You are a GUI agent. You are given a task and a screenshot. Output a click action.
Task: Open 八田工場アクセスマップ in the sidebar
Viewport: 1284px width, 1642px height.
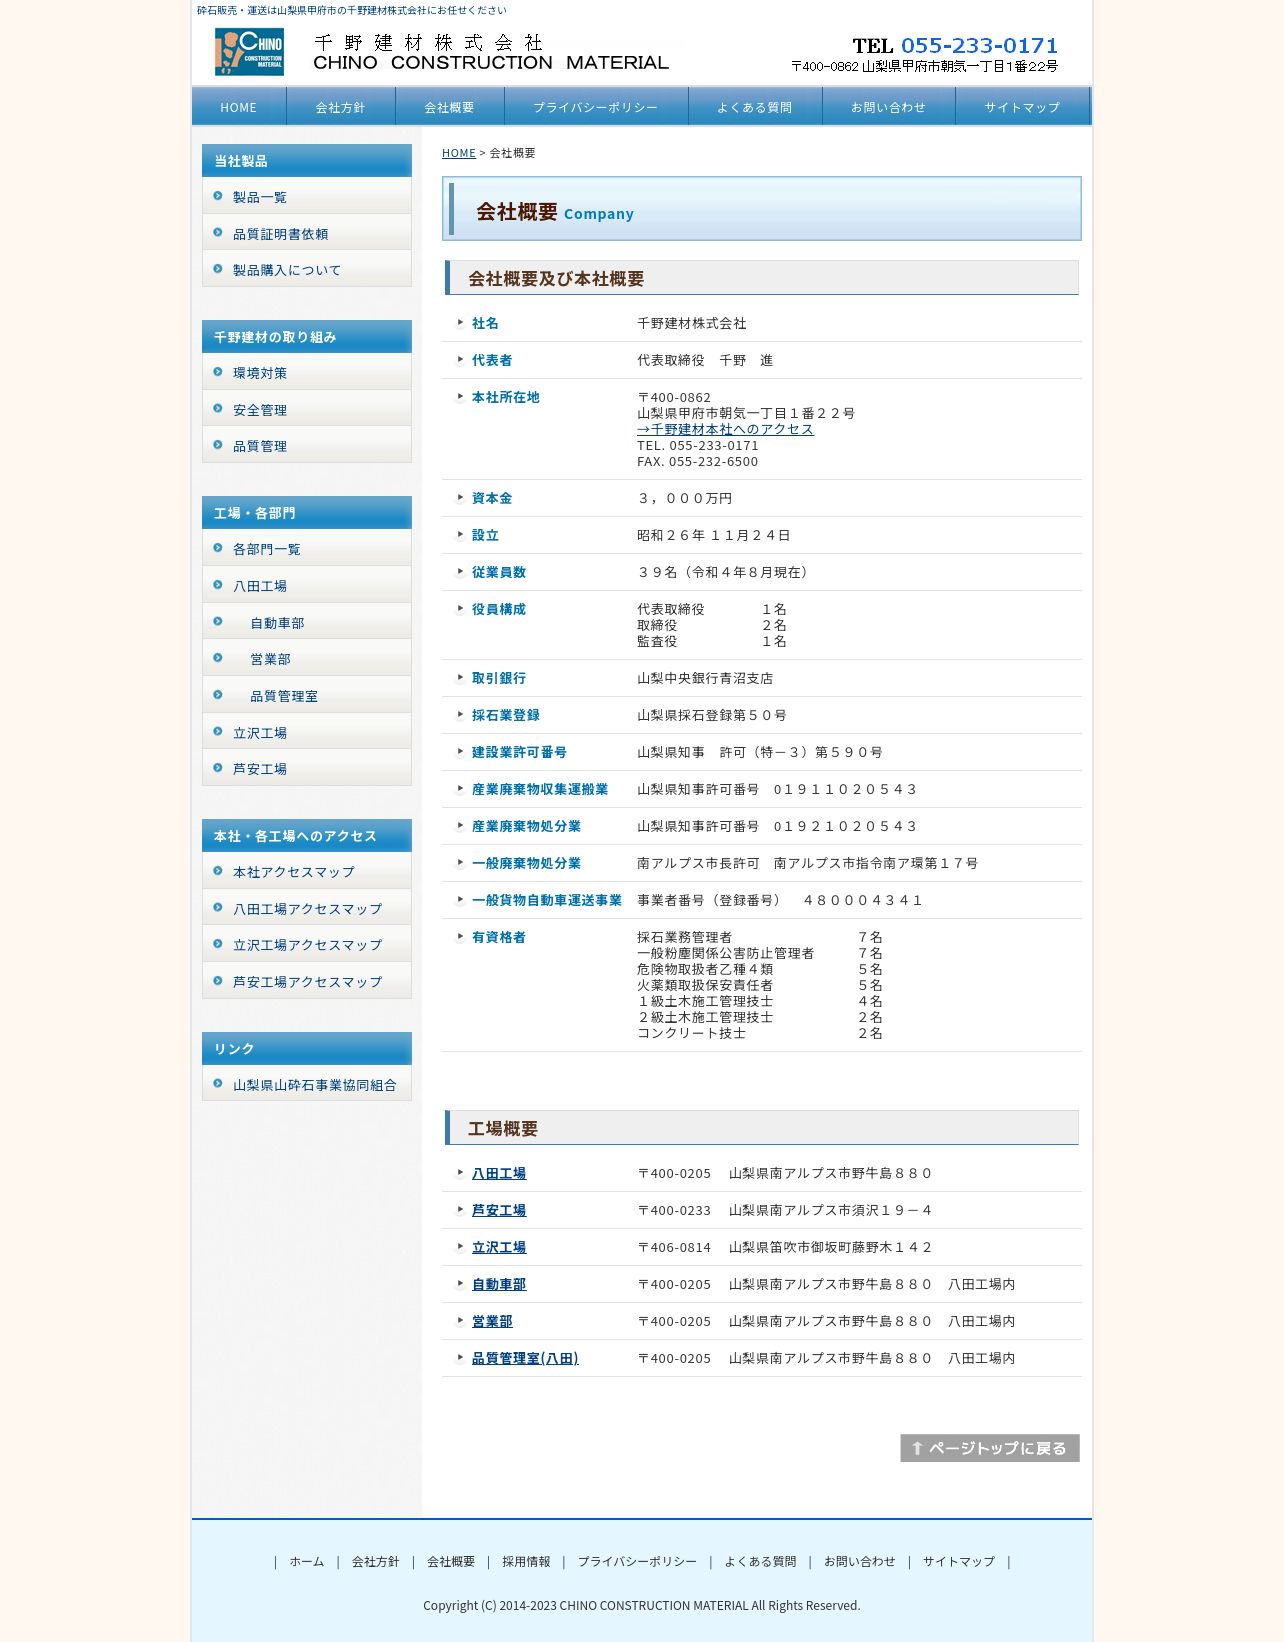307,909
